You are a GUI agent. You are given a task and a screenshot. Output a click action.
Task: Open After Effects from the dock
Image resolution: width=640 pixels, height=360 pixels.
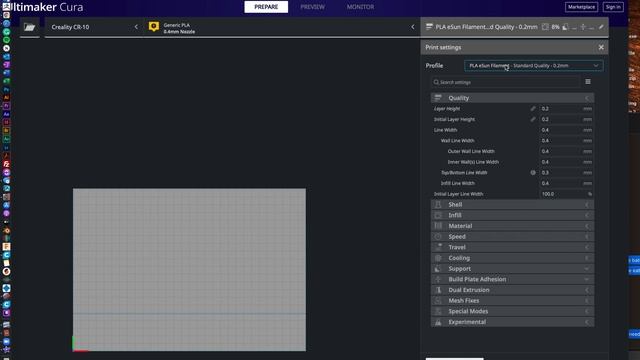coord(6,114)
